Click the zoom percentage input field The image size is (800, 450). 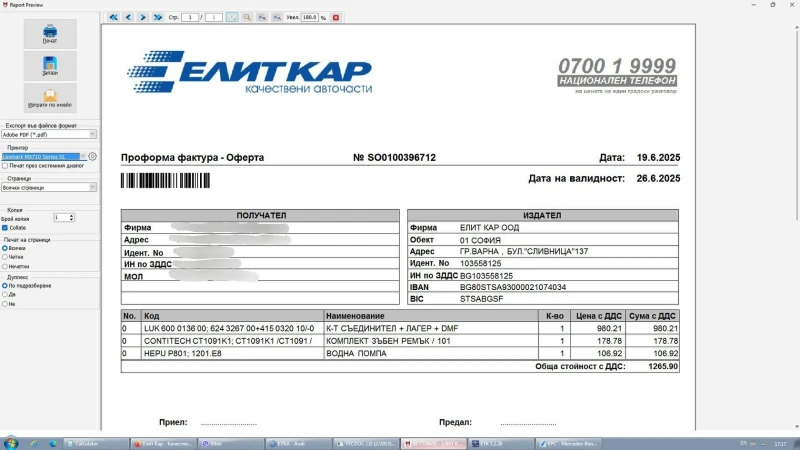(x=309, y=17)
